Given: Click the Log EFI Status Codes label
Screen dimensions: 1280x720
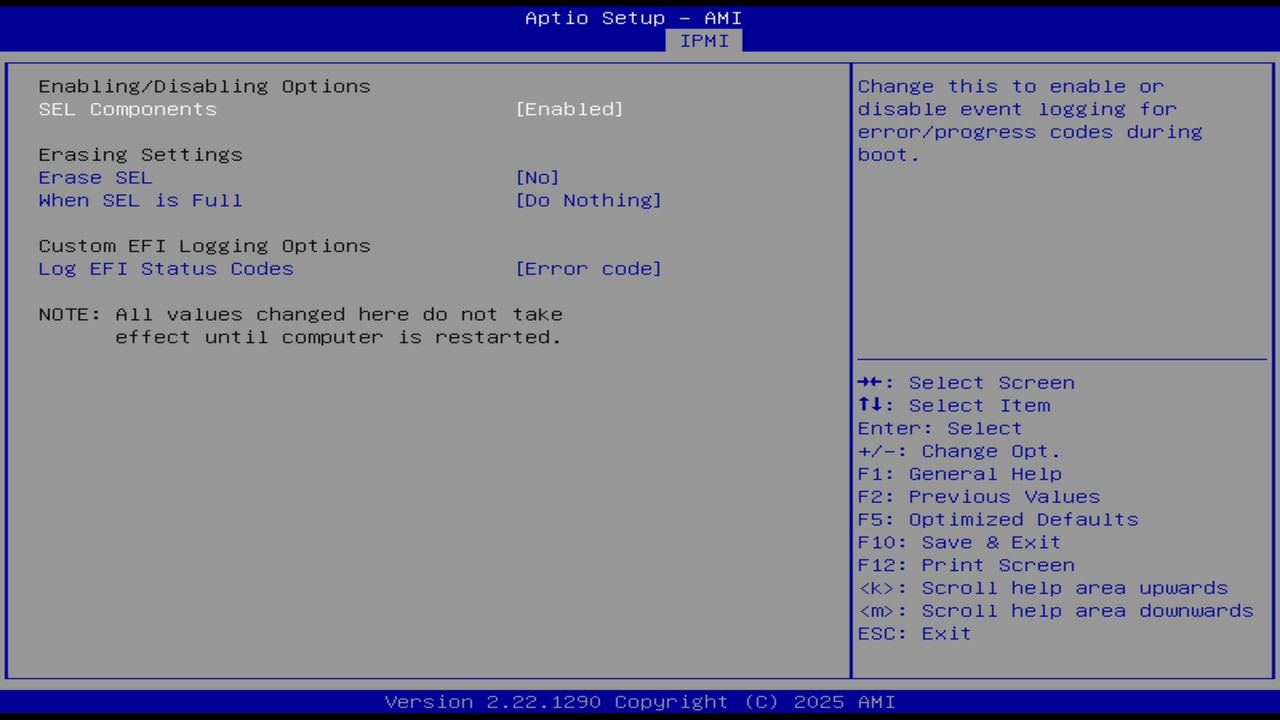Looking at the screenshot, I should coord(166,268).
